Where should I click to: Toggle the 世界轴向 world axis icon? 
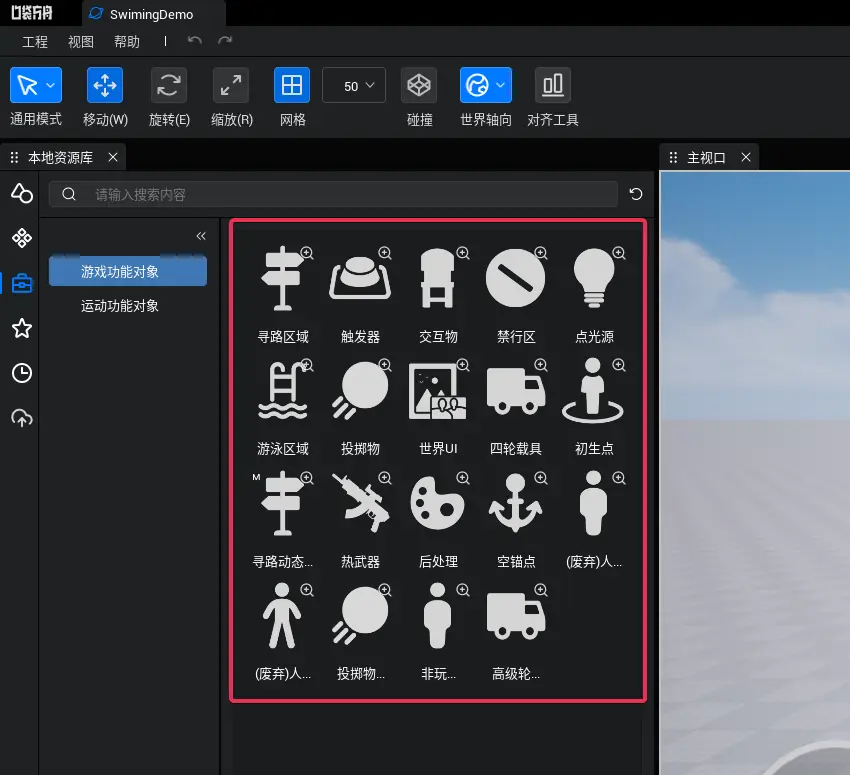click(478, 85)
